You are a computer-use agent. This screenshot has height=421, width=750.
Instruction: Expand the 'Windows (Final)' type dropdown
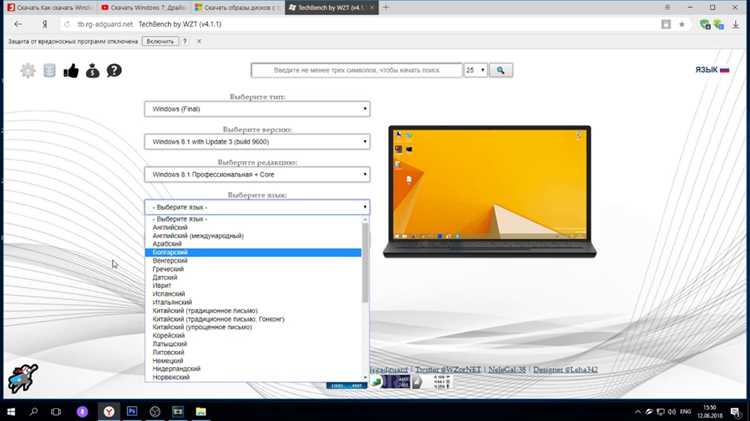tap(257, 109)
